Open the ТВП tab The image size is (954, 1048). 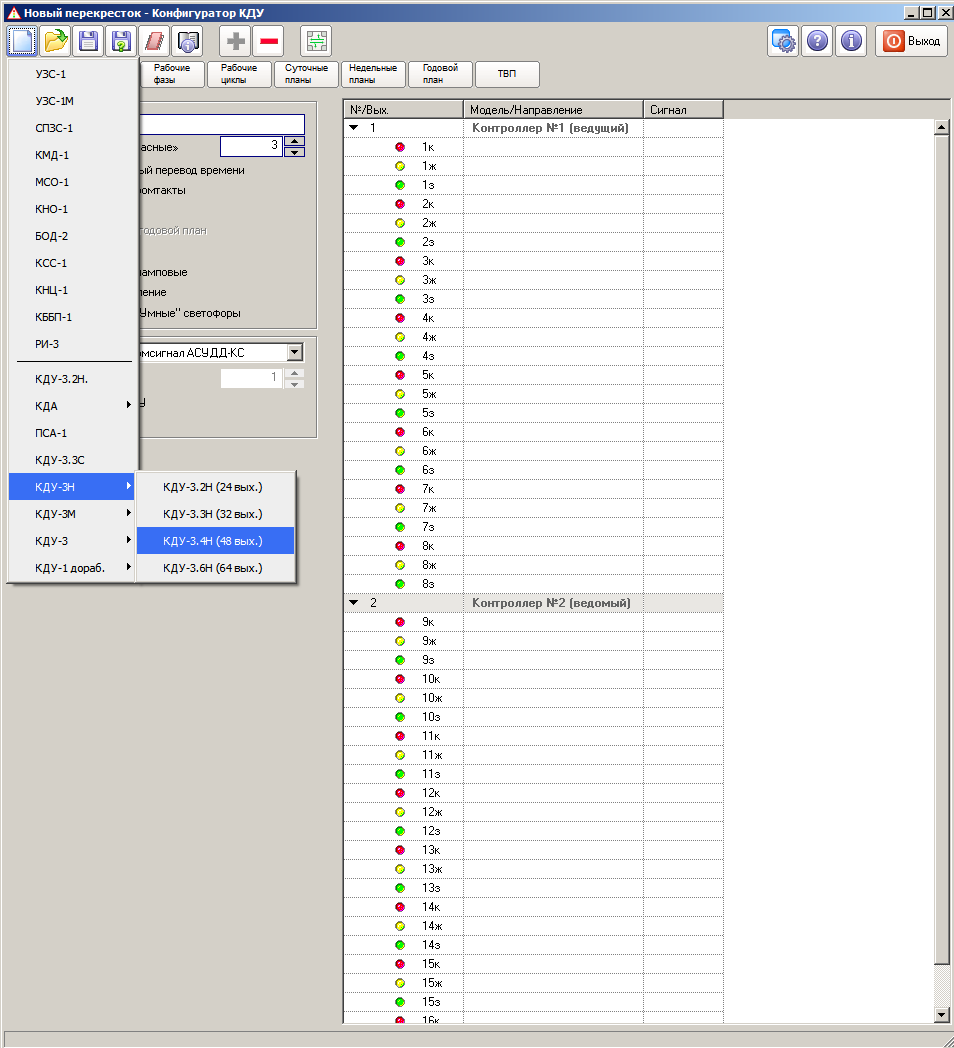[507, 74]
